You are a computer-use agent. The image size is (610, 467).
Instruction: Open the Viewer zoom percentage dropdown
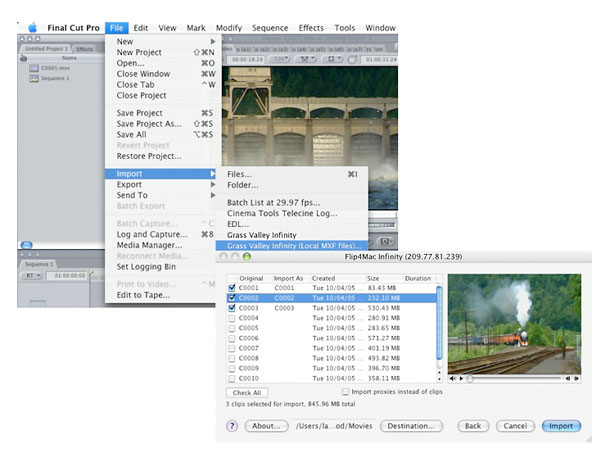[280, 60]
